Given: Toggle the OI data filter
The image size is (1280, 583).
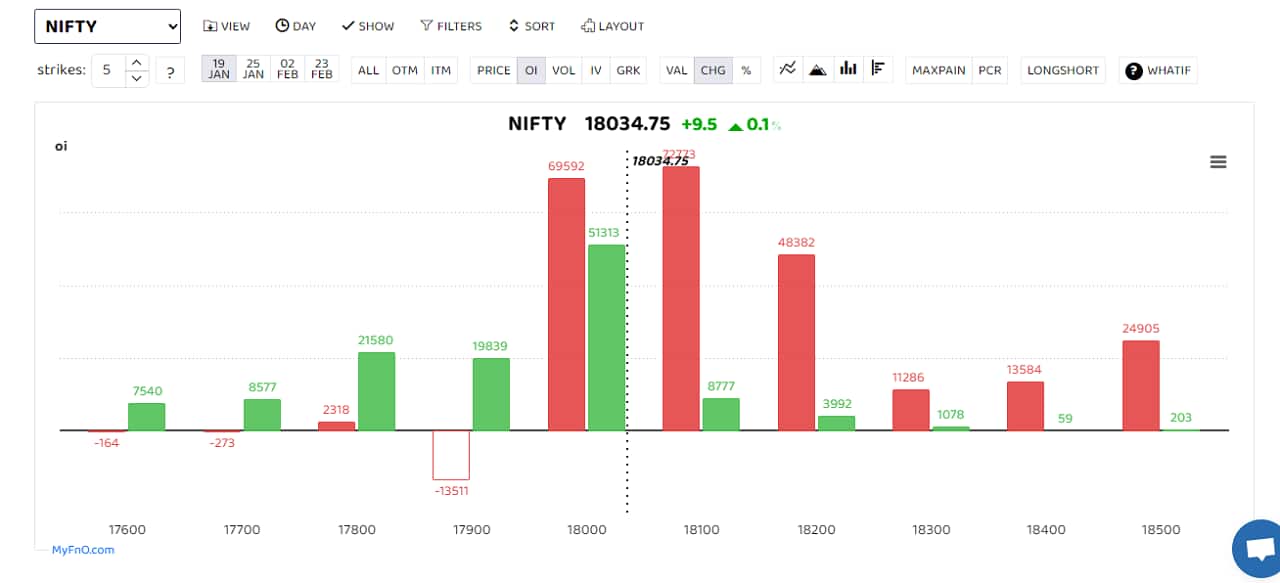Looking at the screenshot, I should point(530,70).
